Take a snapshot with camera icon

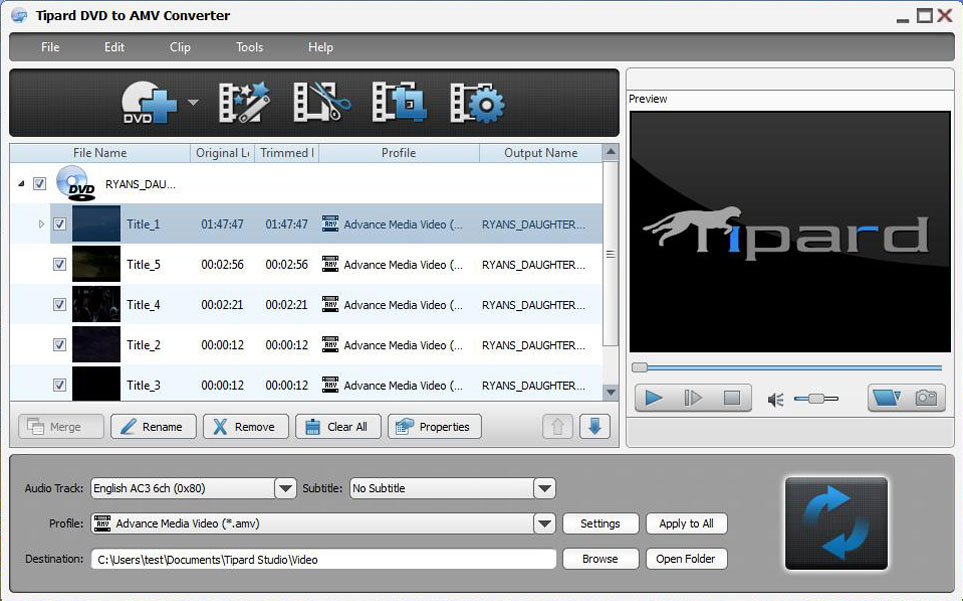pos(927,398)
